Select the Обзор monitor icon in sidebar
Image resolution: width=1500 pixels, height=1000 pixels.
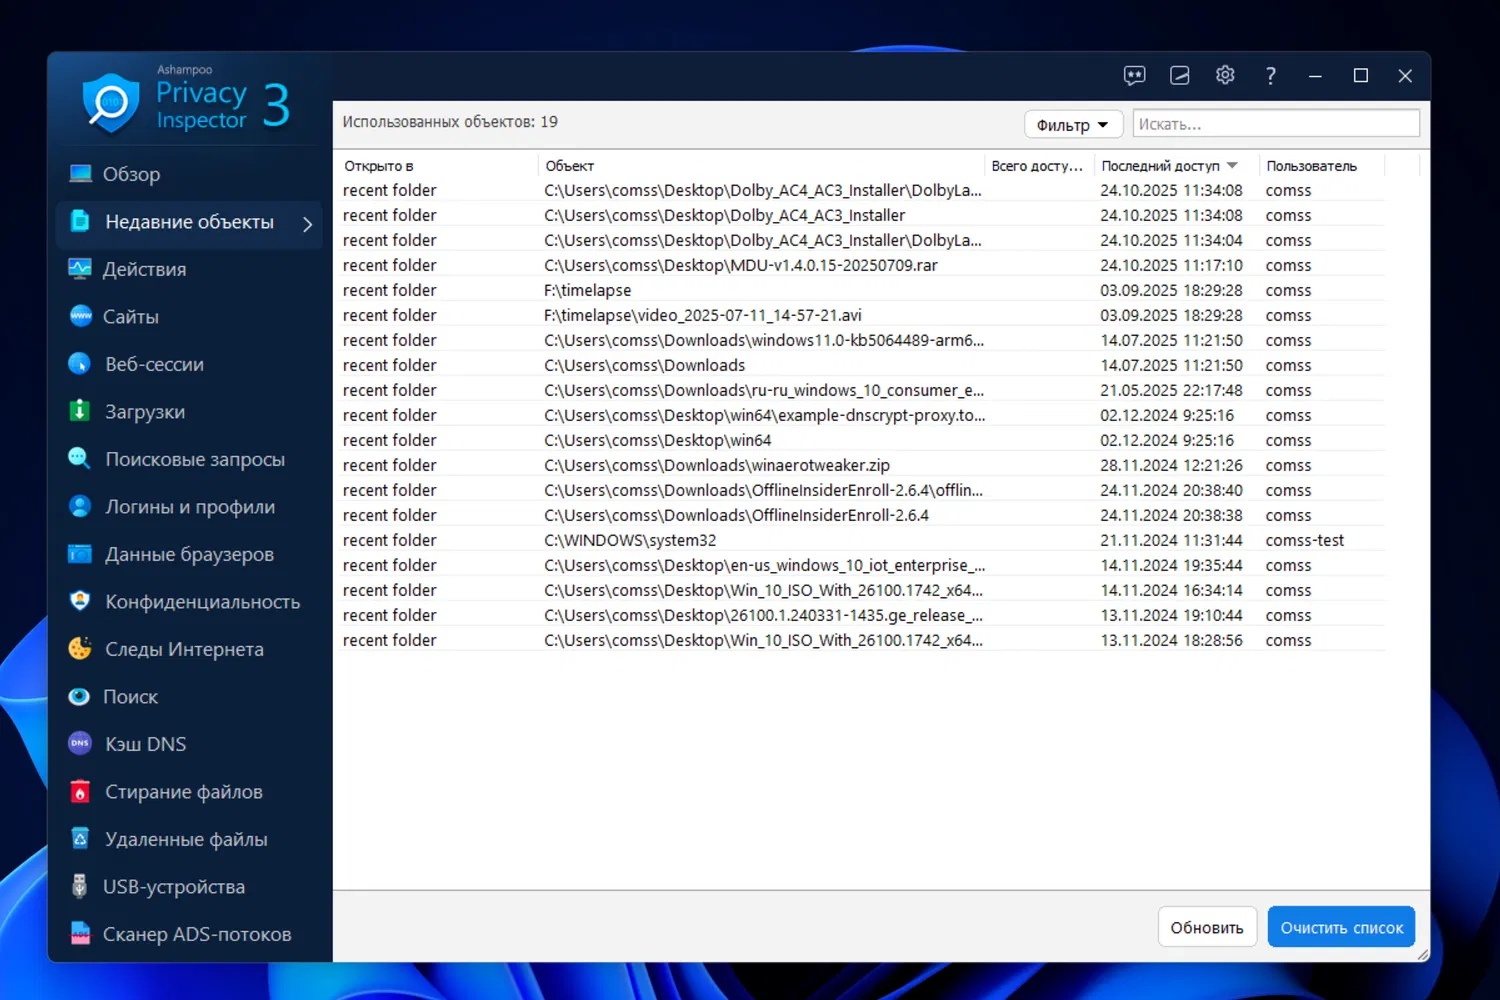point(80,174)
